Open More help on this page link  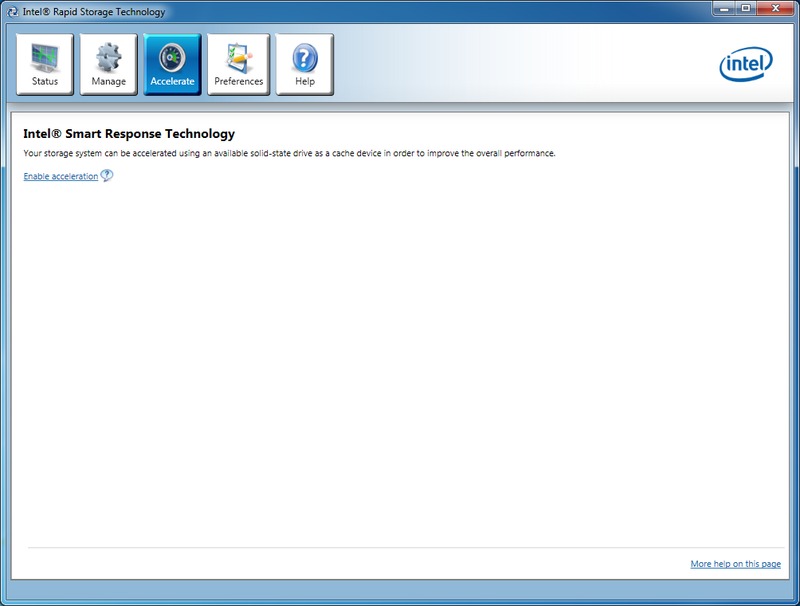pos(735,564)
